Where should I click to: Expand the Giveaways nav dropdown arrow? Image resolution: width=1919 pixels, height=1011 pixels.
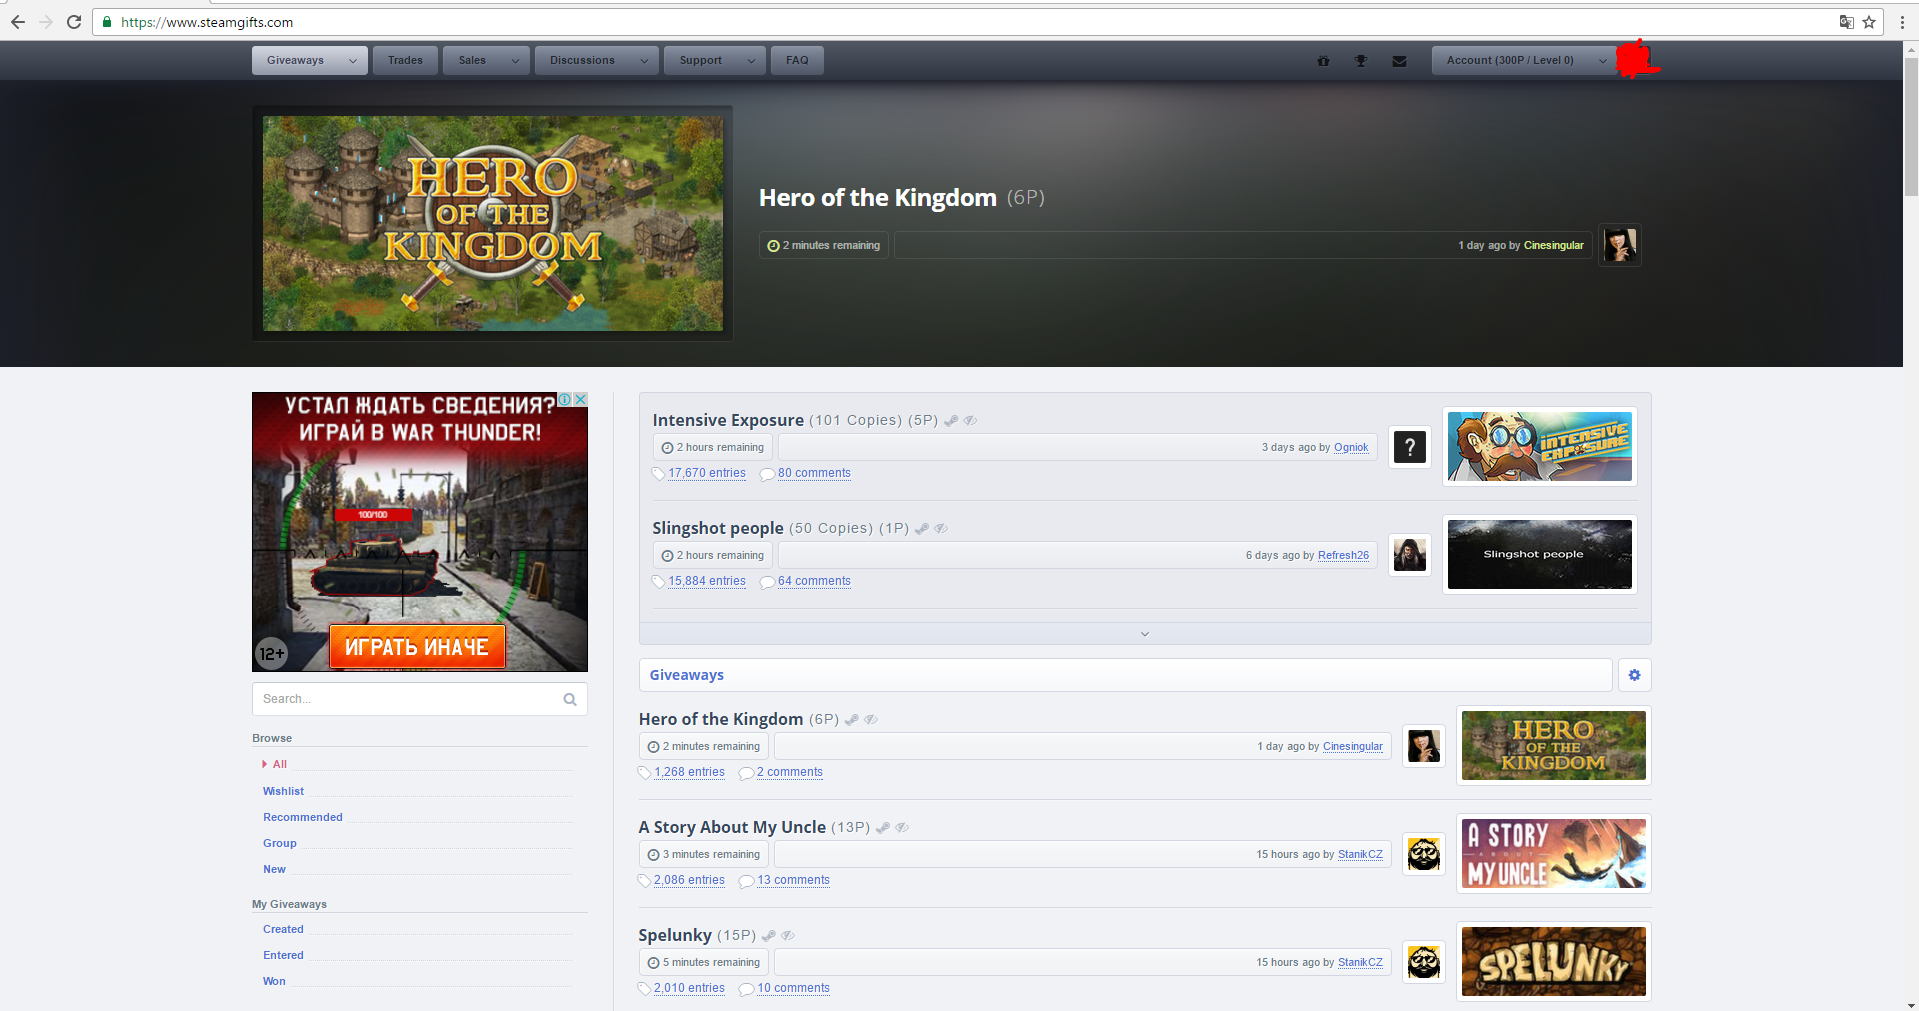point(352,61)
